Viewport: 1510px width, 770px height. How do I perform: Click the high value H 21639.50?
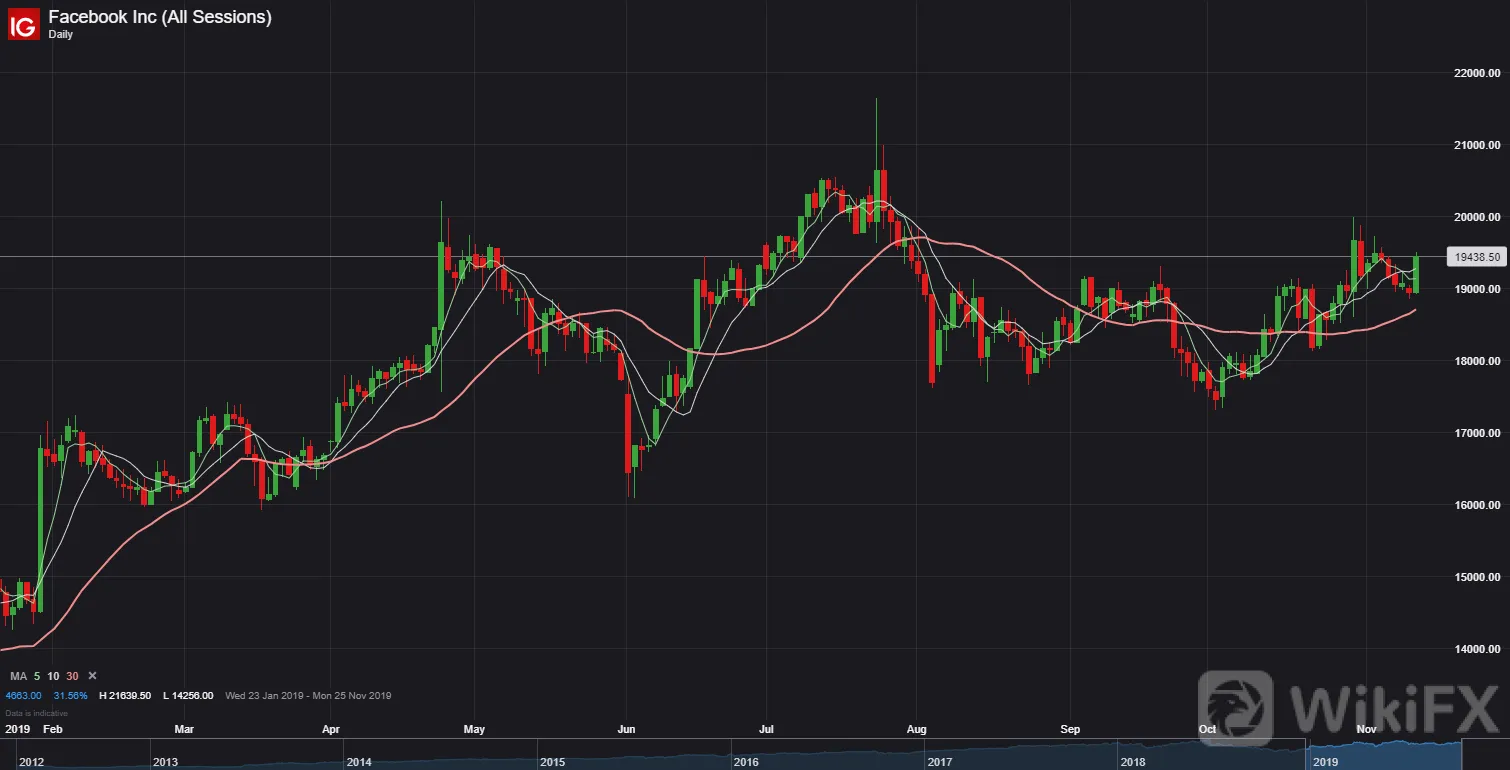pyautogui.click(x=123, y=695)
